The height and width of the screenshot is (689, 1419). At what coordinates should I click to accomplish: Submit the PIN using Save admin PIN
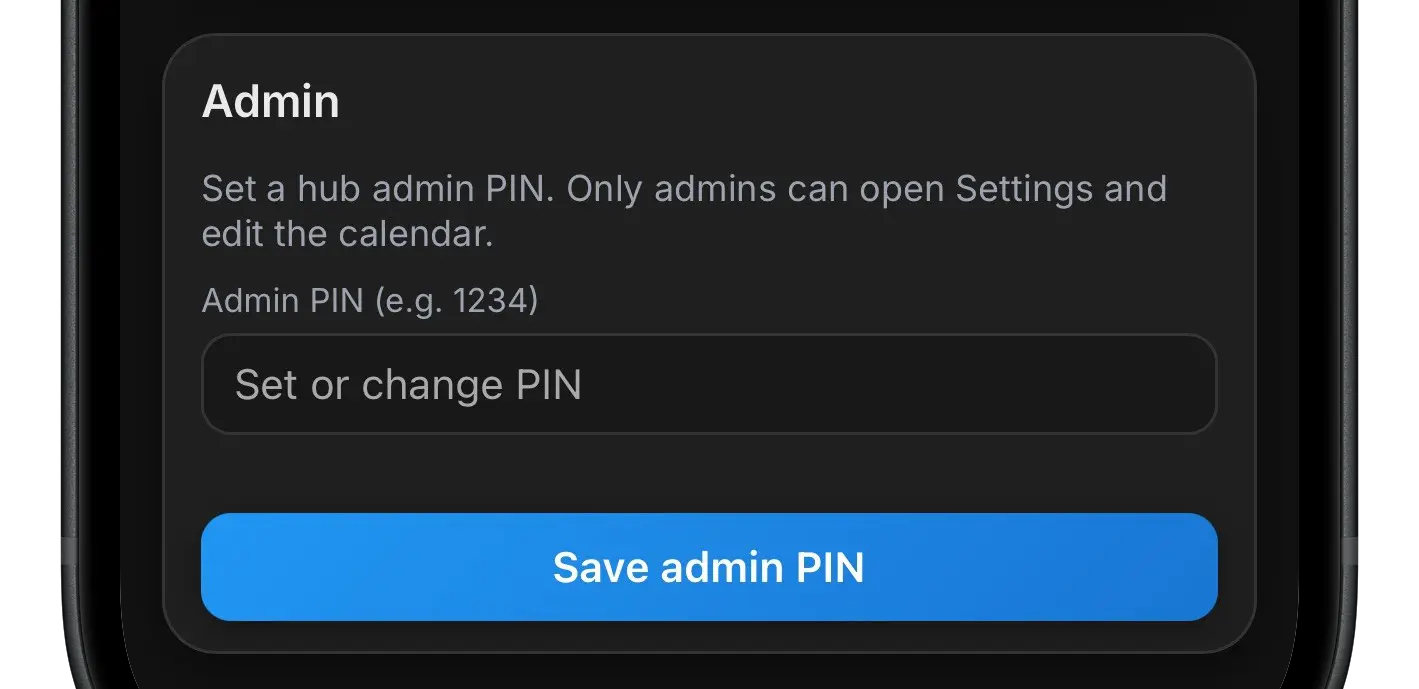point(708,567)
